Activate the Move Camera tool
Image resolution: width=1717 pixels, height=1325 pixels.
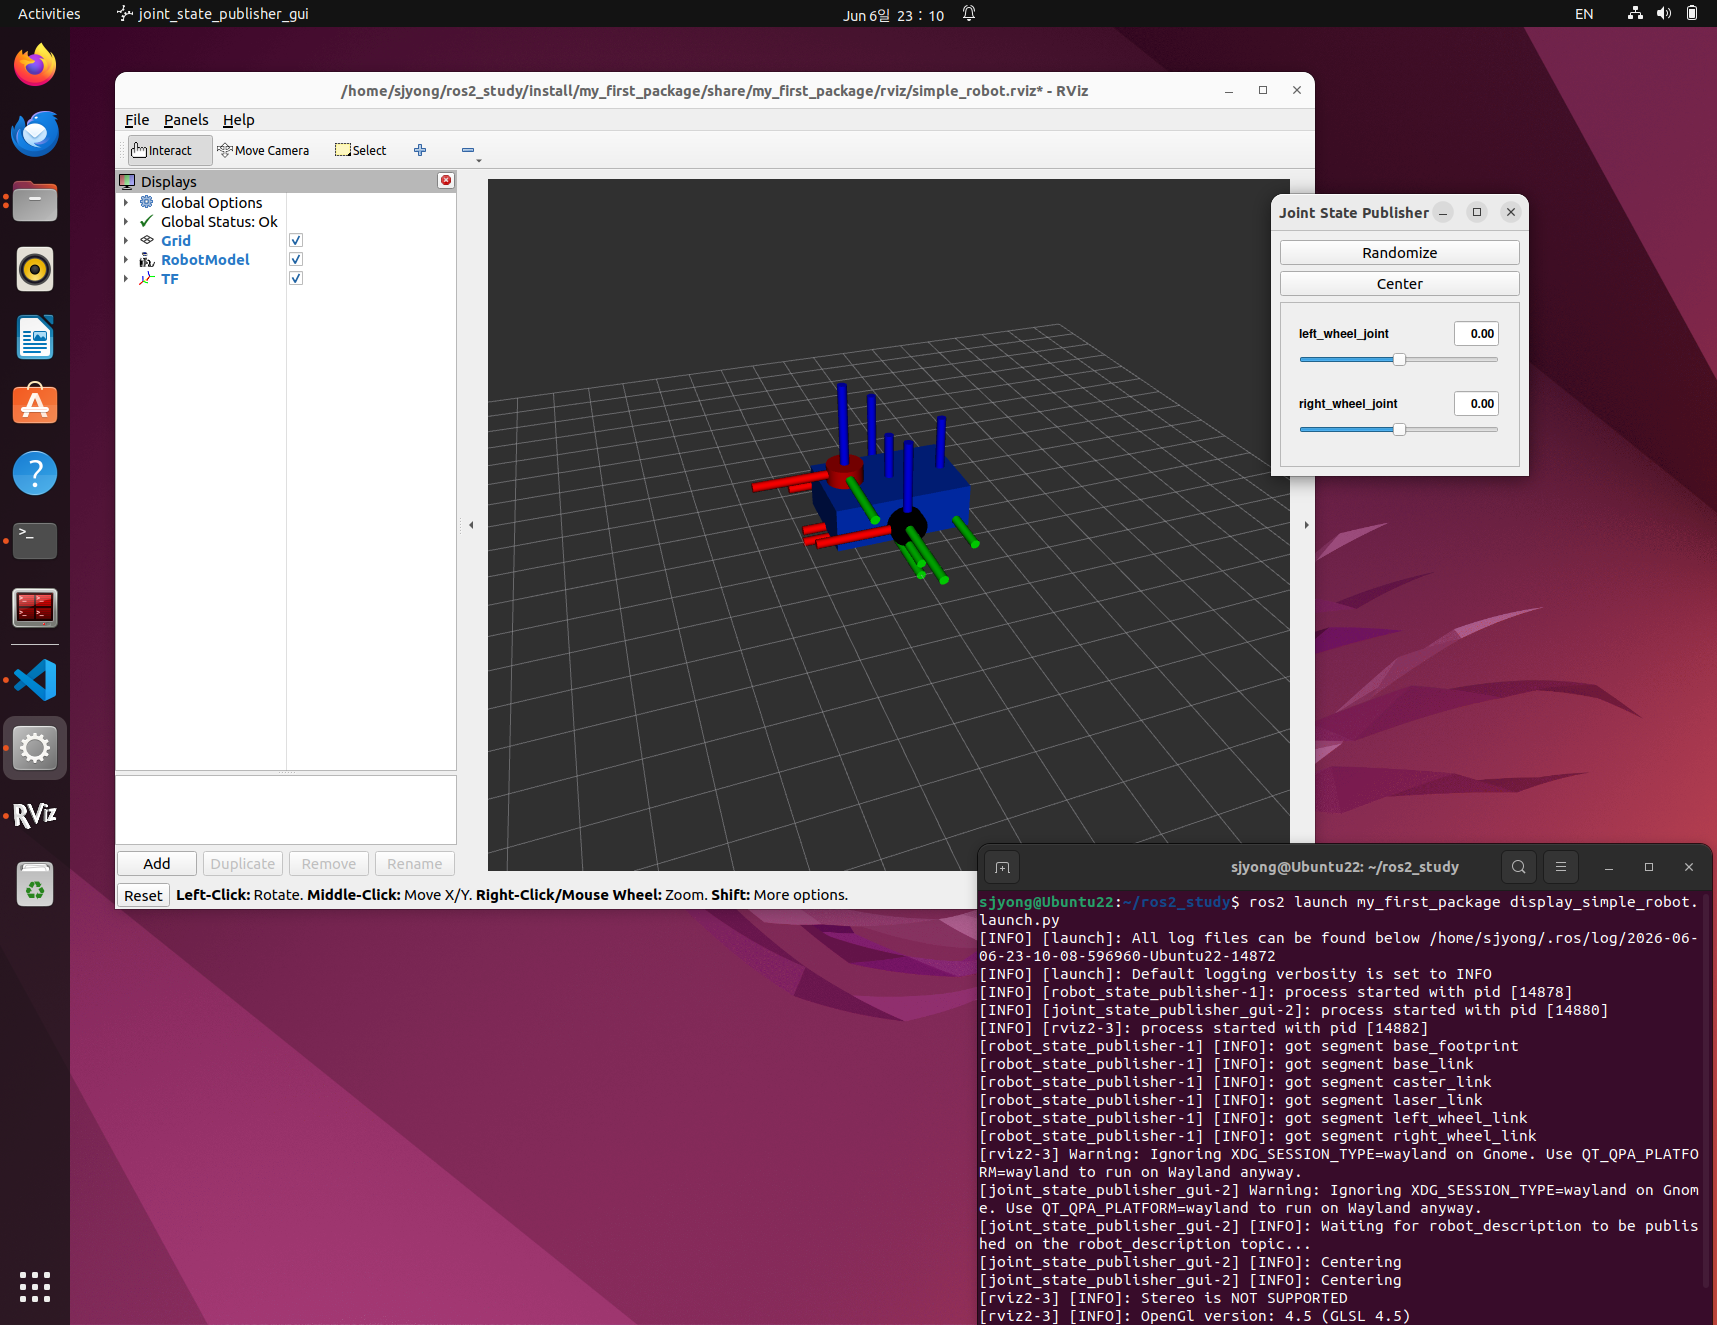click(263, 150)
